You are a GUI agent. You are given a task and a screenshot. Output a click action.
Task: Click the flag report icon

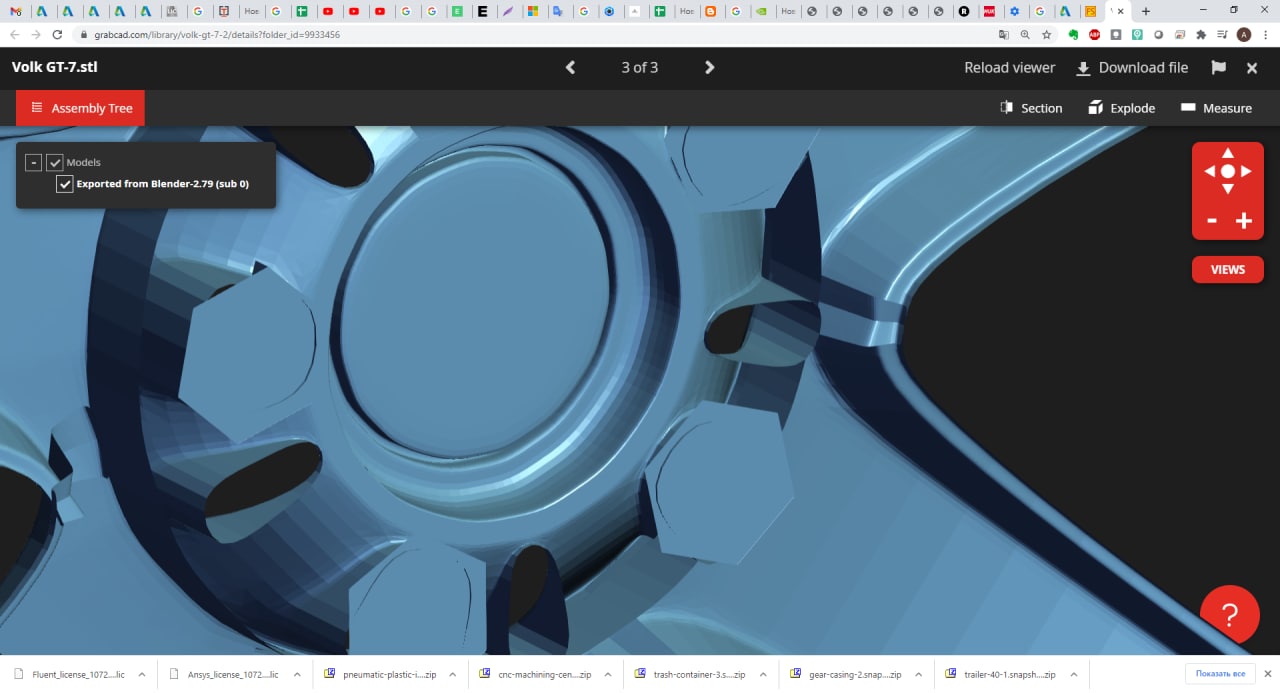(x=1218, y=68)
